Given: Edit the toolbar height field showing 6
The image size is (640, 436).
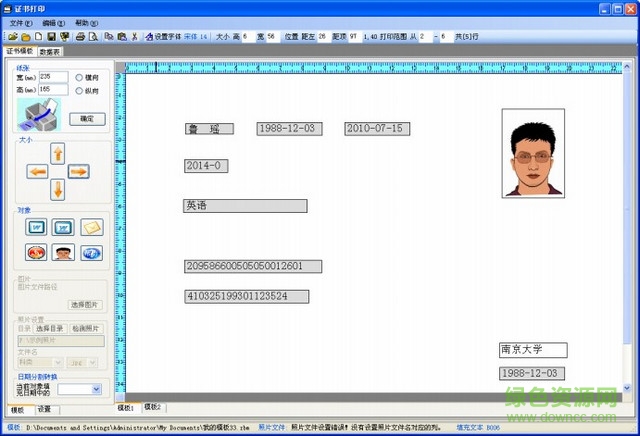Looking at the screenshot, I should click(x=248, y=37).
